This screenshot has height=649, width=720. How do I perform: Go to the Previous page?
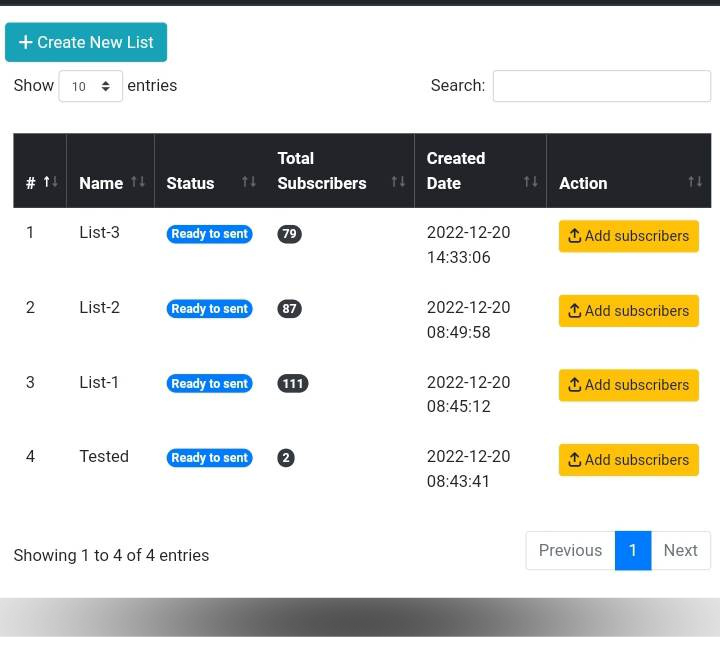(570, 550)
